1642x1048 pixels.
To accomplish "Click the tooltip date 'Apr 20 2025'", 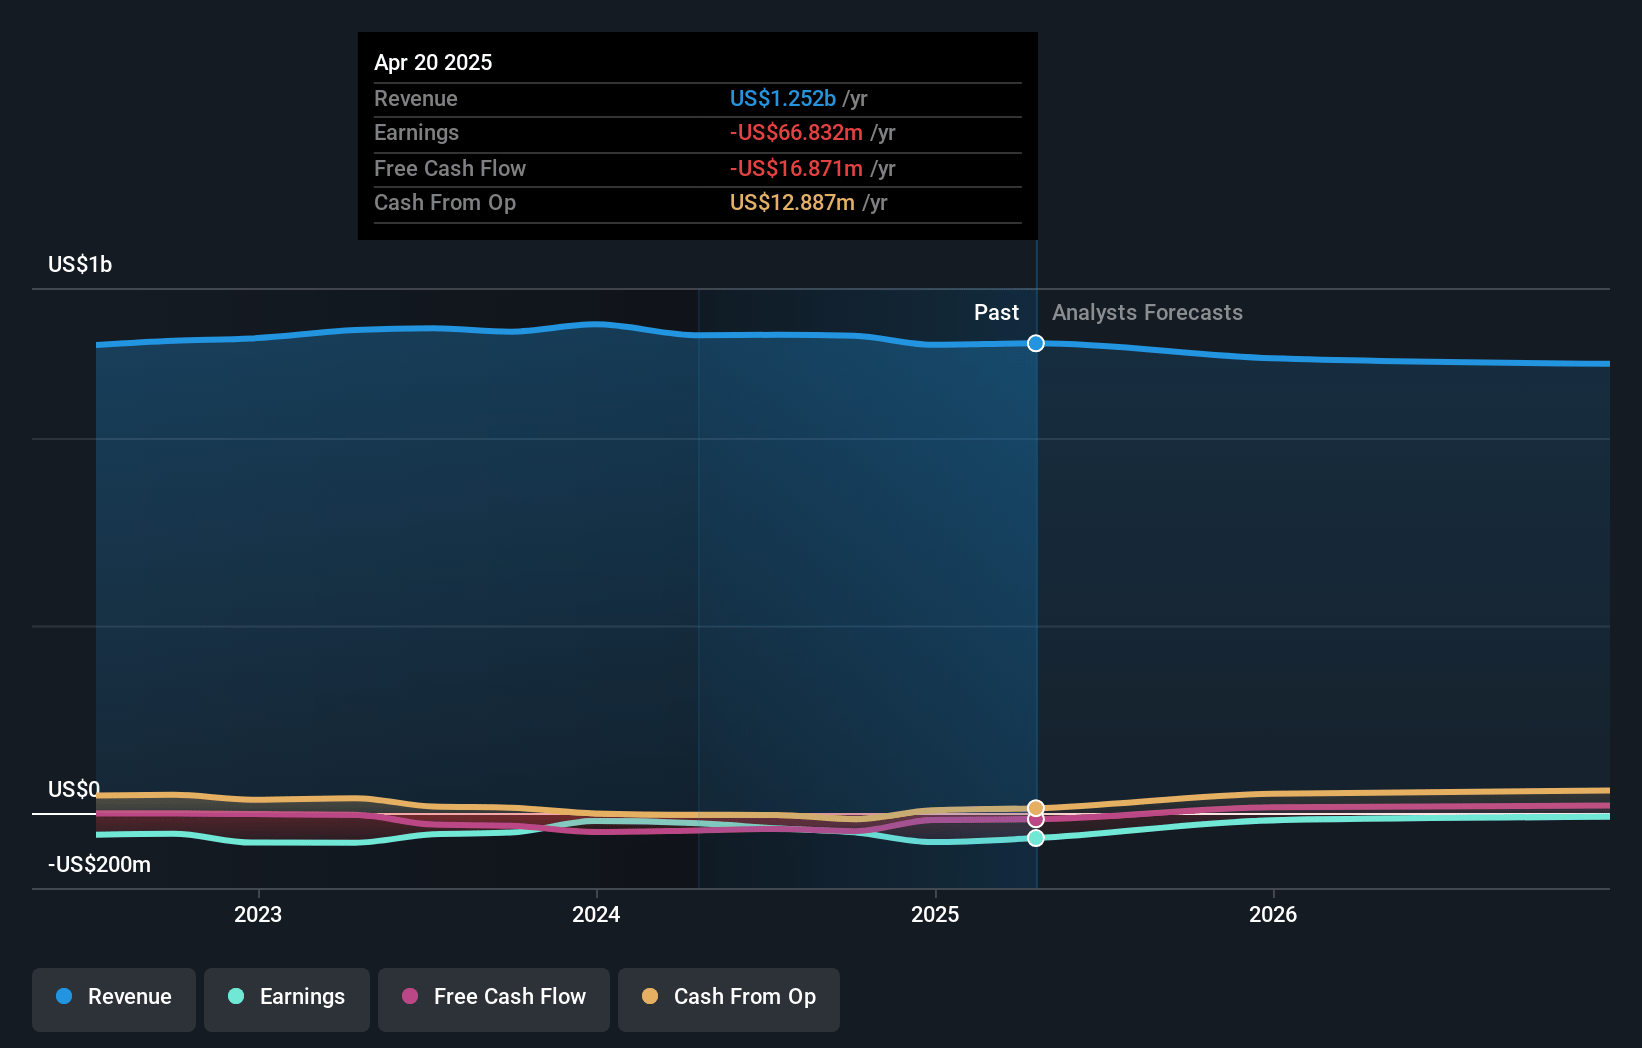I will (433, 62).
